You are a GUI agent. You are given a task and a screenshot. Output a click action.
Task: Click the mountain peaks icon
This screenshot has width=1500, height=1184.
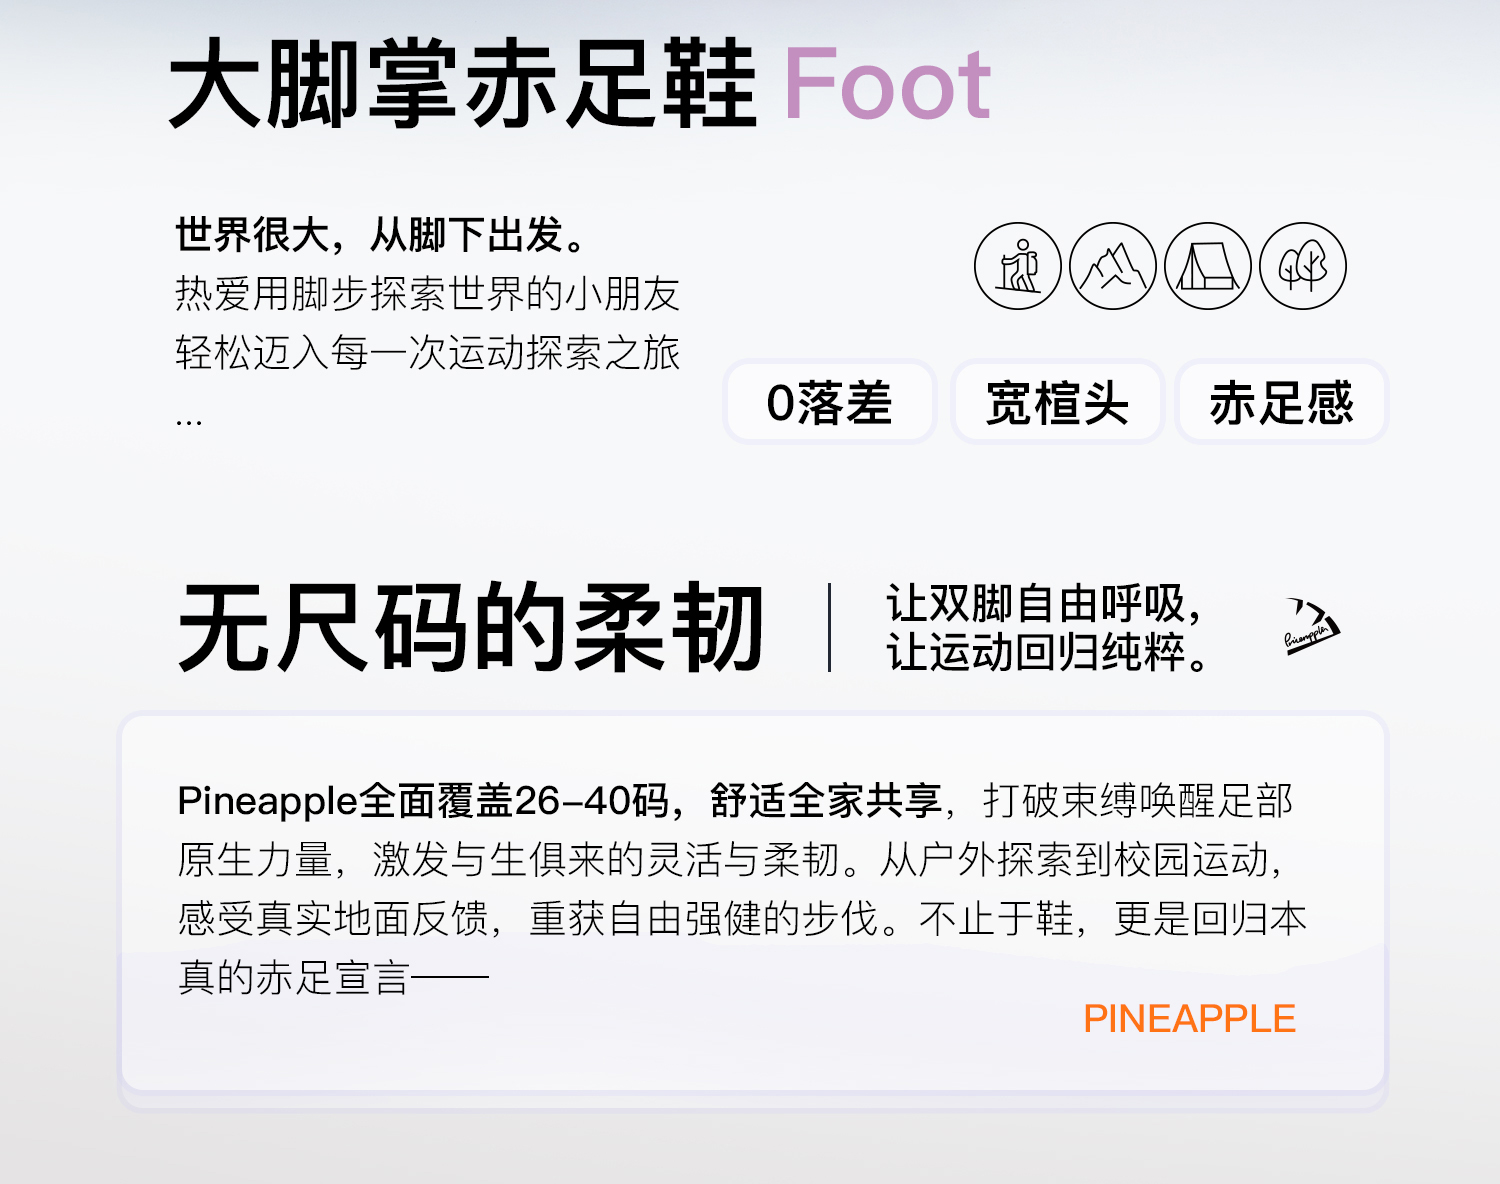[1113, 266]
